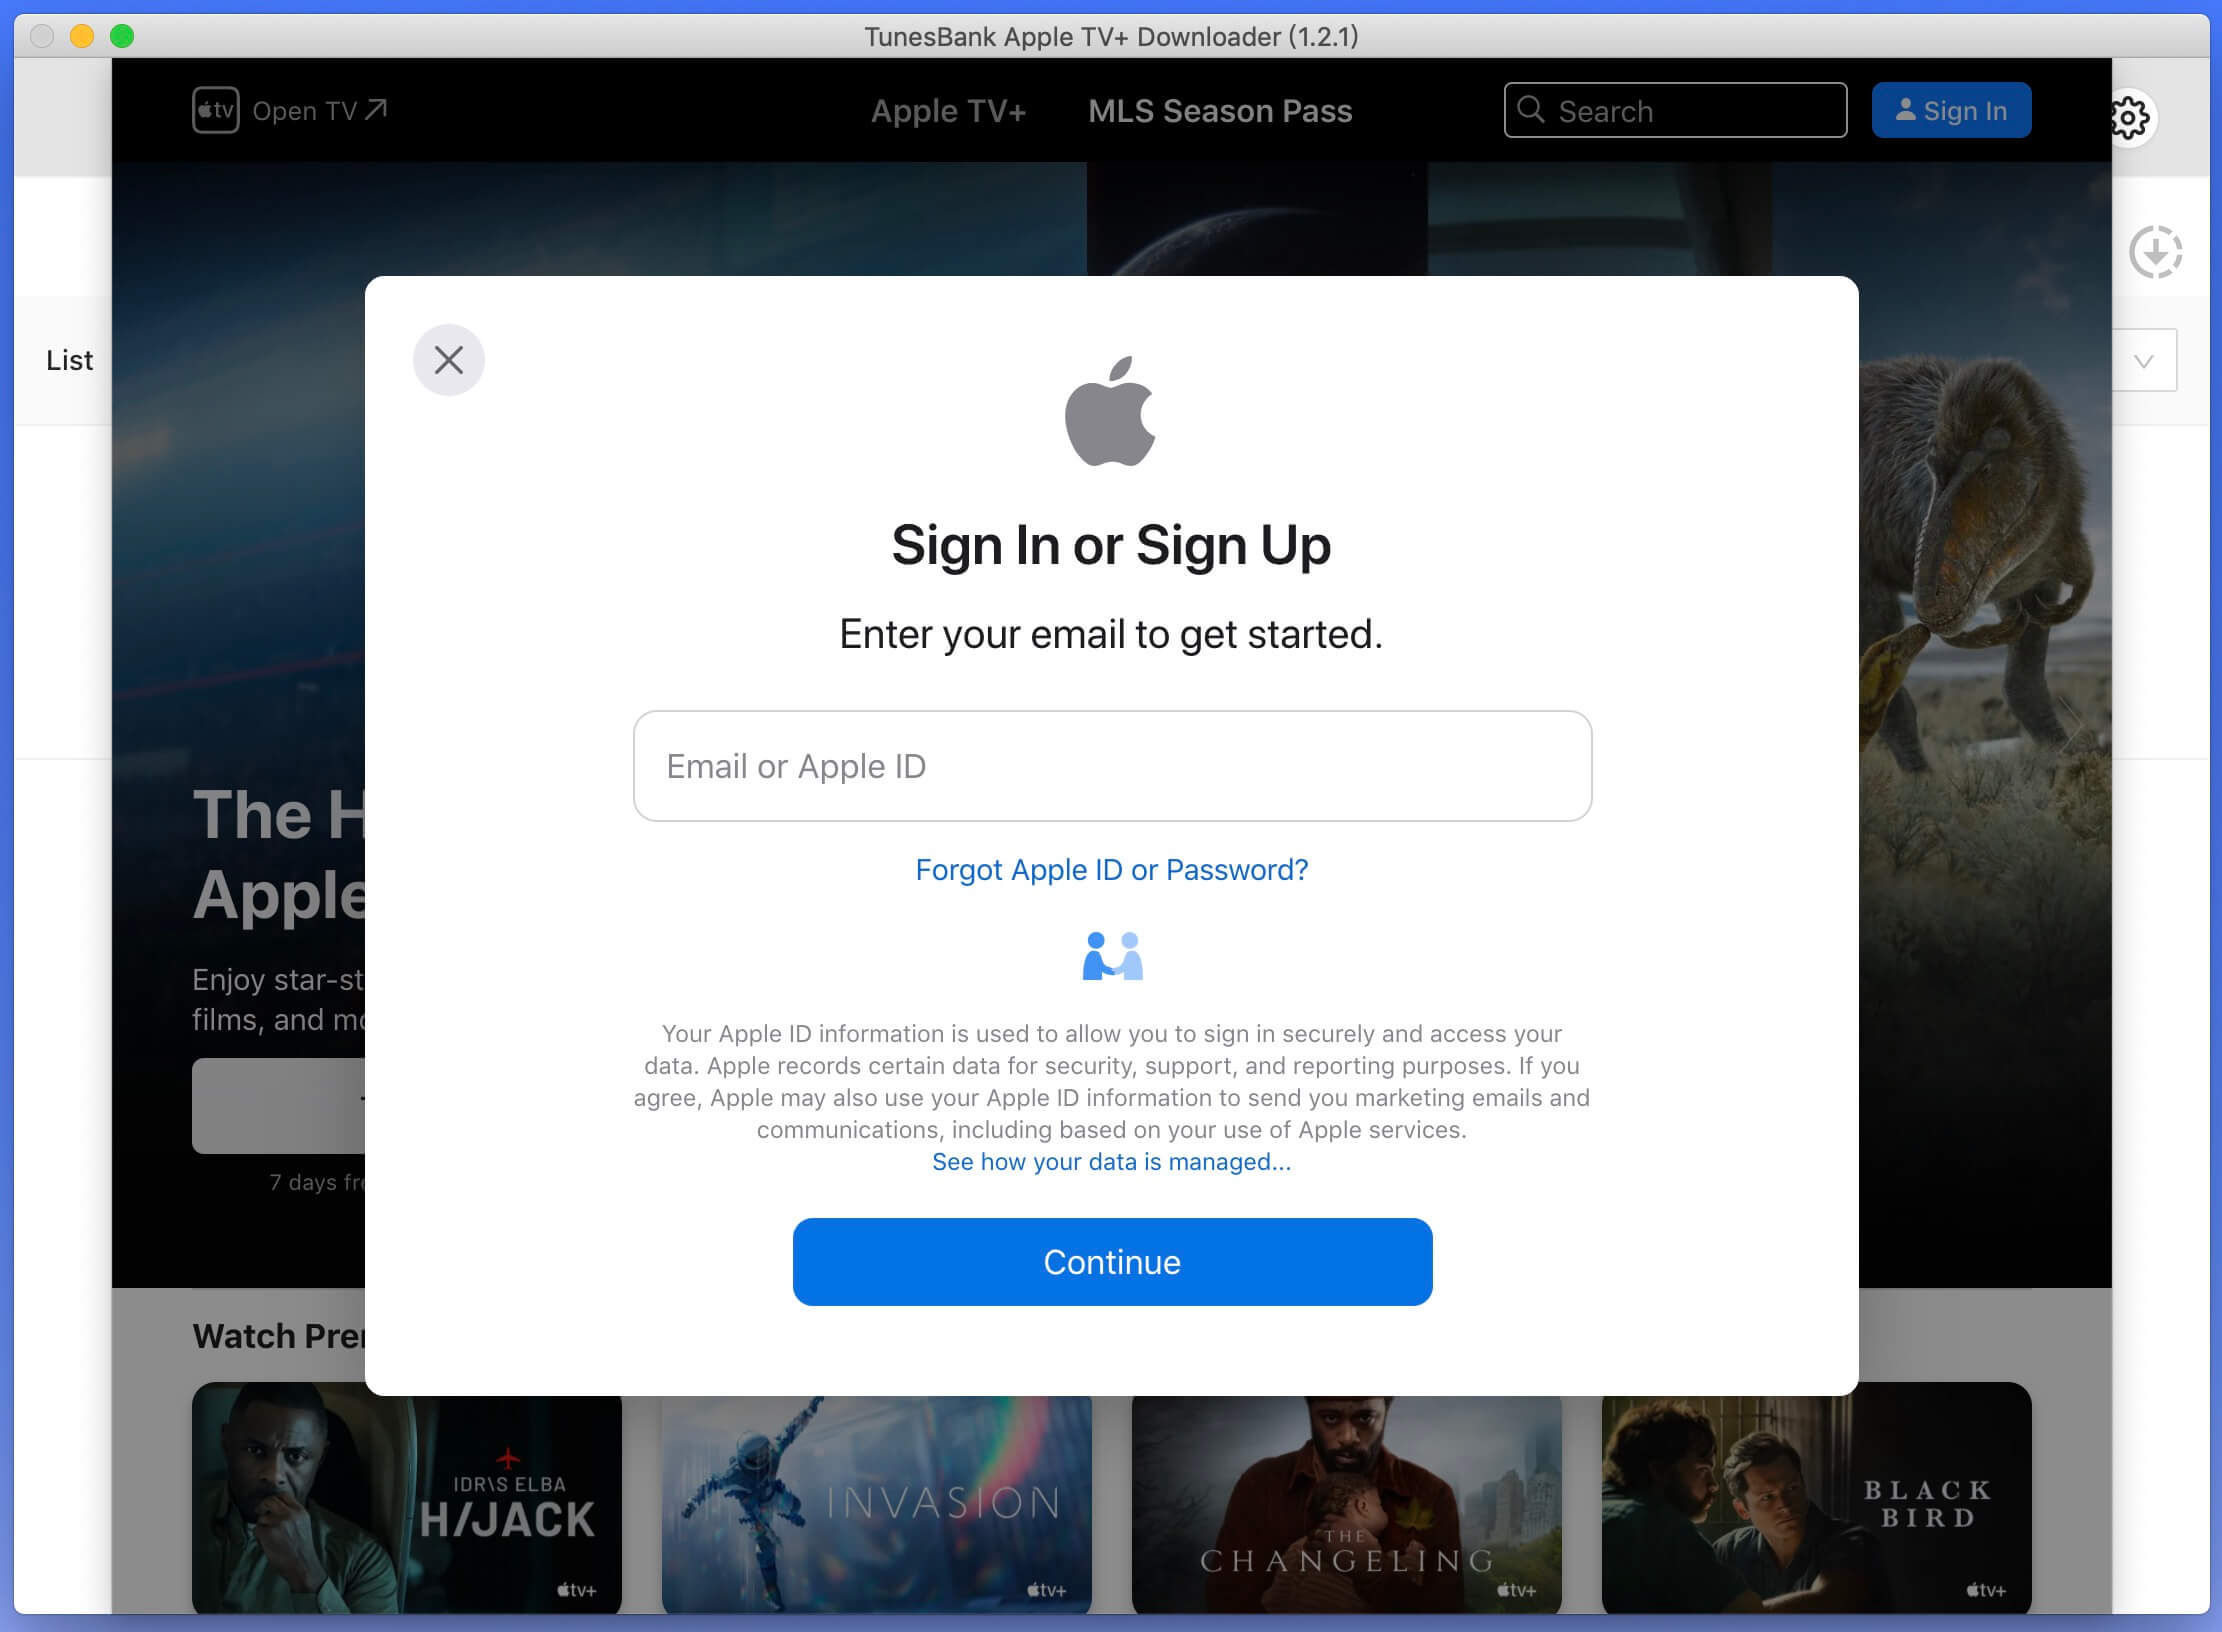Click the Sign In button icon top right

point(1949,110)
